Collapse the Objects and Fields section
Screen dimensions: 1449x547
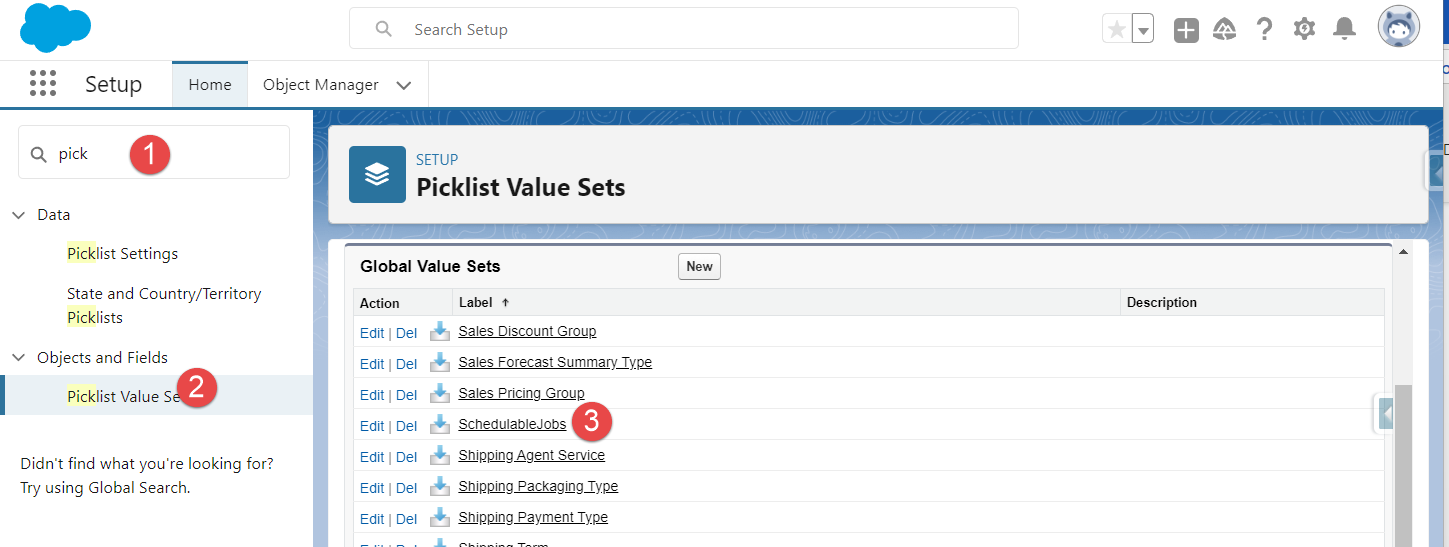point(18,357)
